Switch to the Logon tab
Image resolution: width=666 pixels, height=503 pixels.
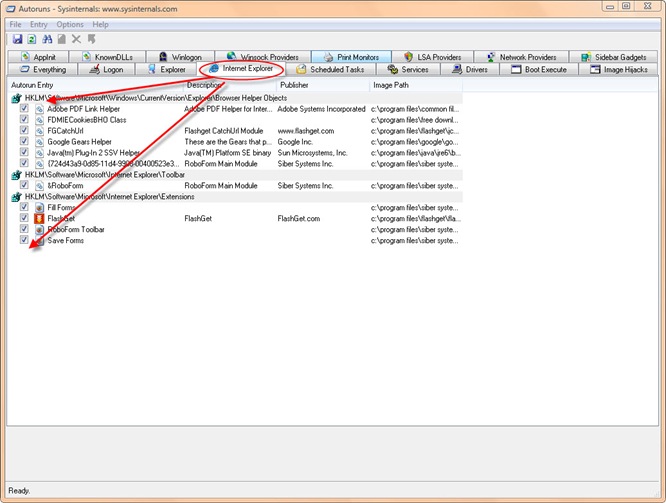click(x=107, y=69)
